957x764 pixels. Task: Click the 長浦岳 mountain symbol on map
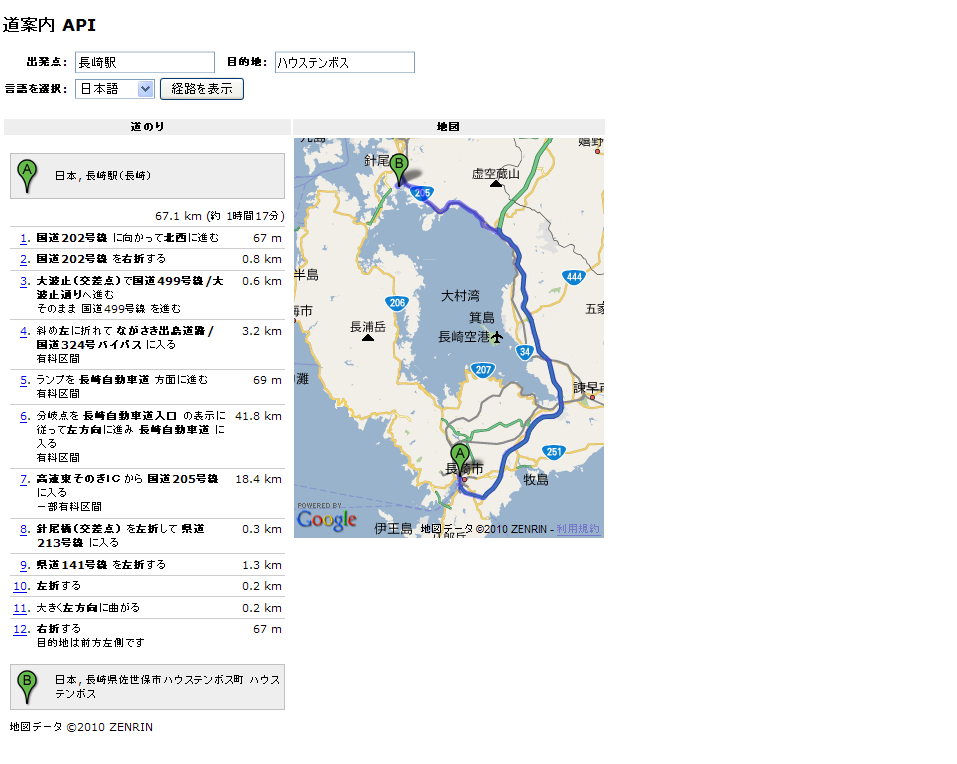pyautogui.click(x=367, y=337)
